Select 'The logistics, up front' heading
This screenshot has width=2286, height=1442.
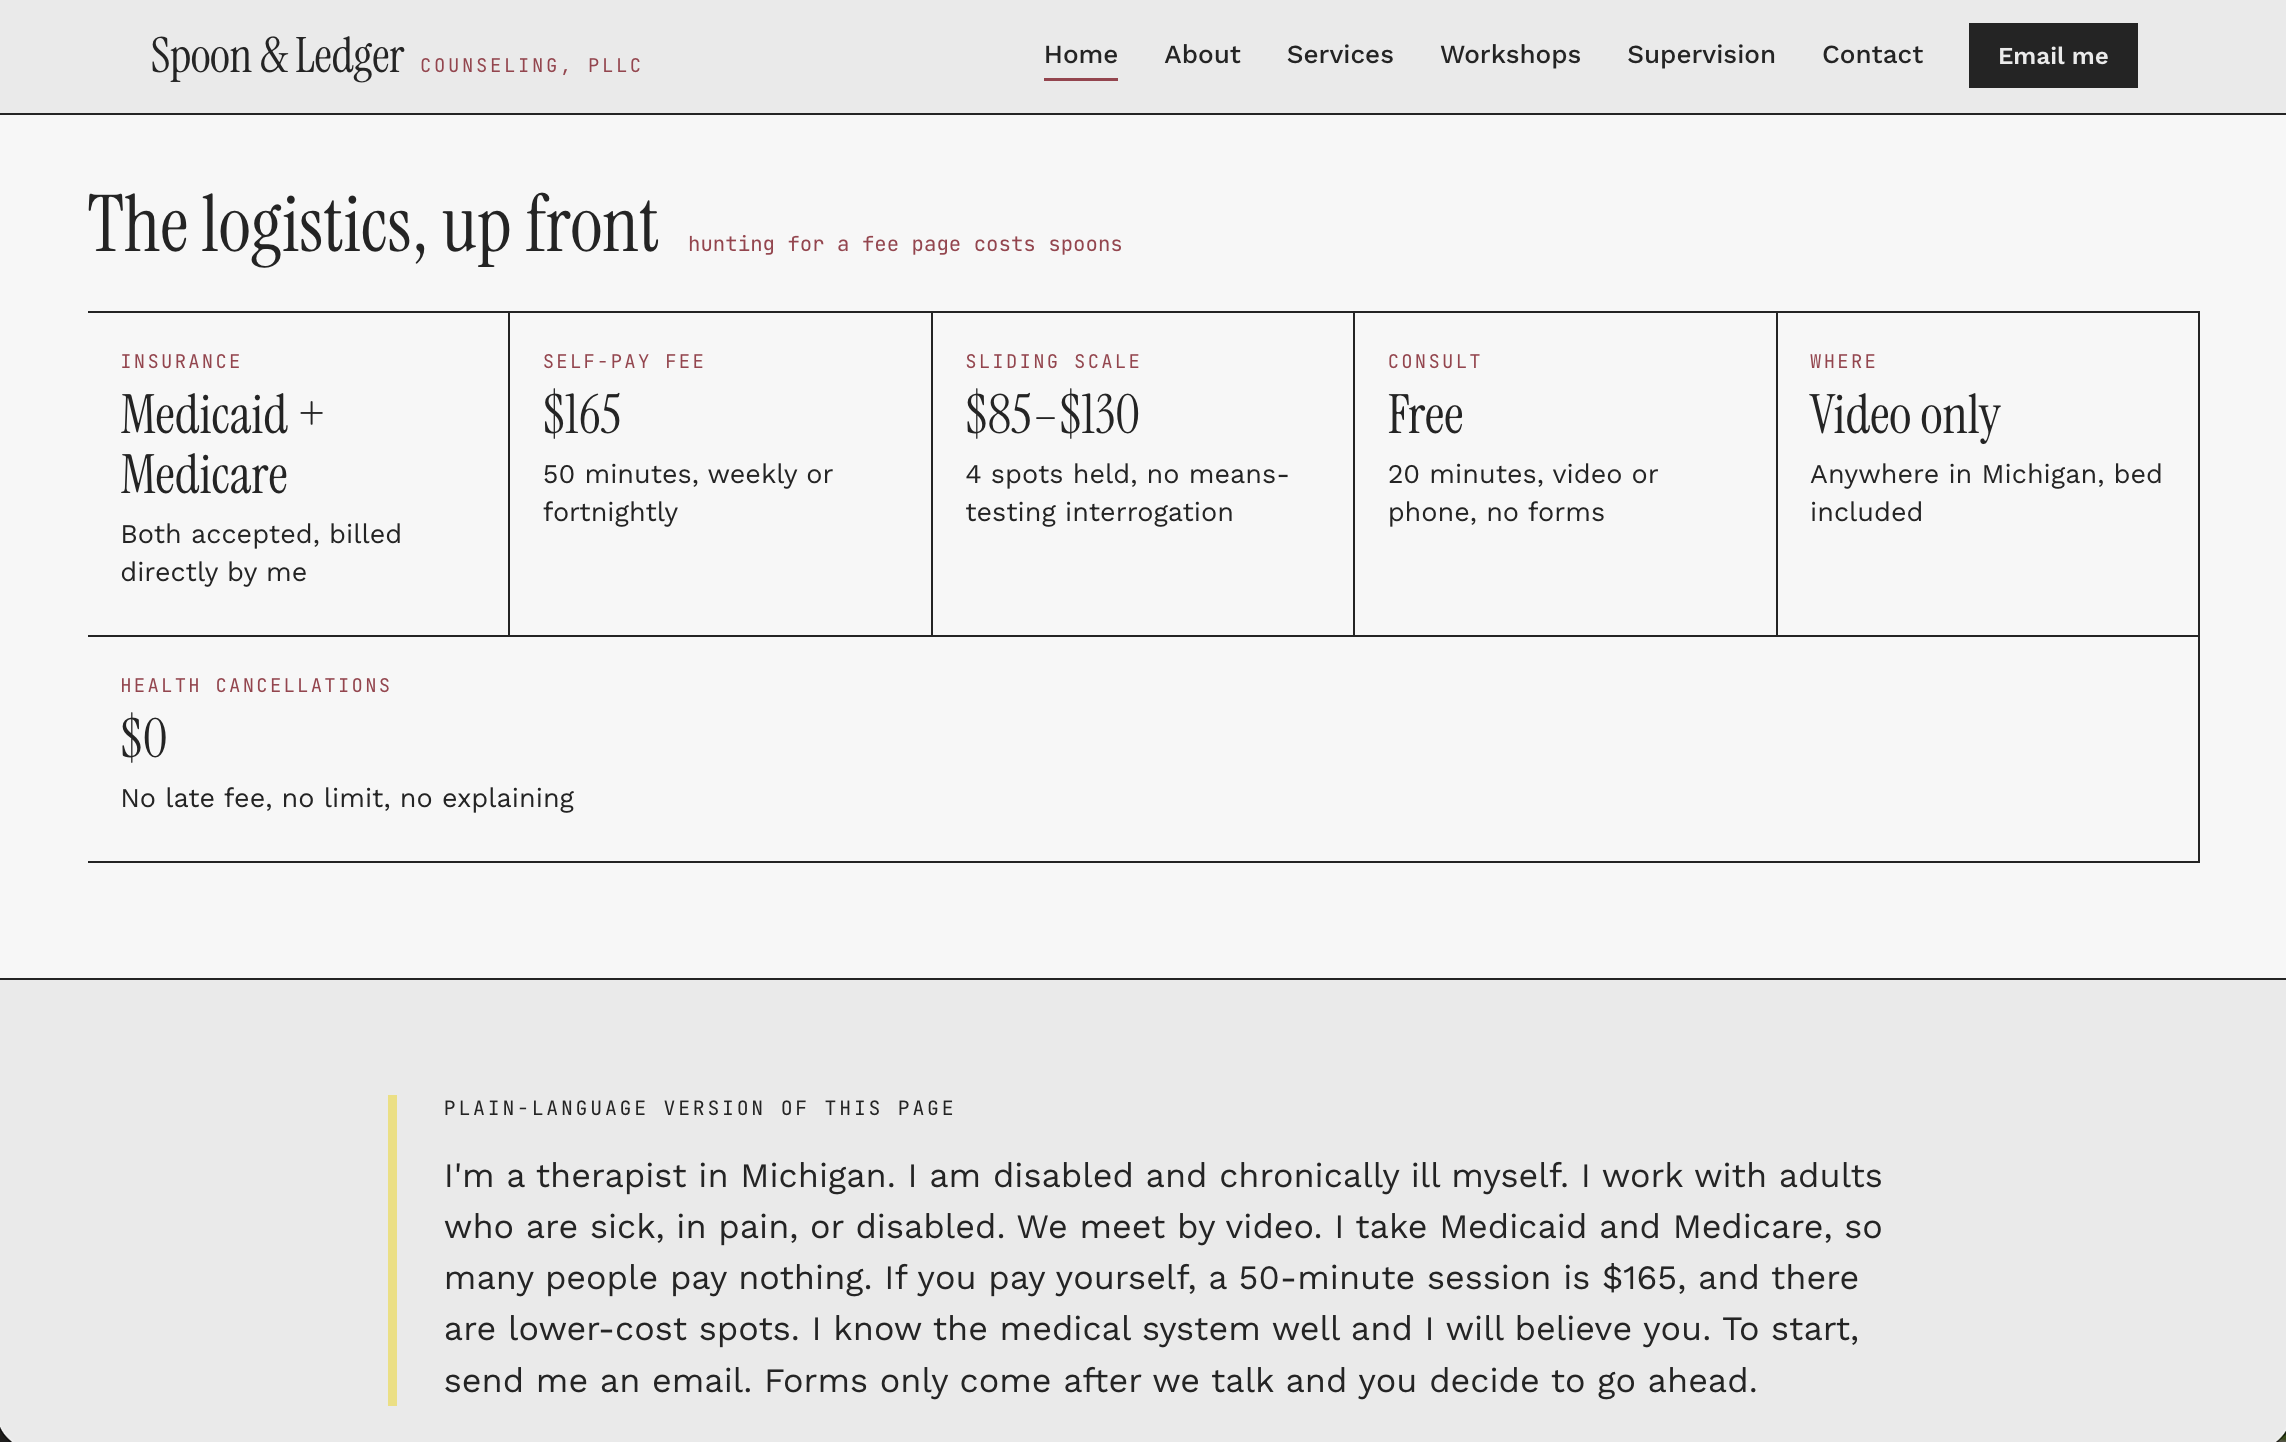pos(373,226)
